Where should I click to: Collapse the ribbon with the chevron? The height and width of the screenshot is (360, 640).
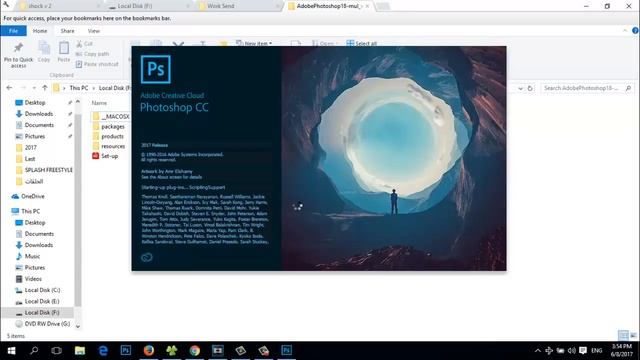625,31
